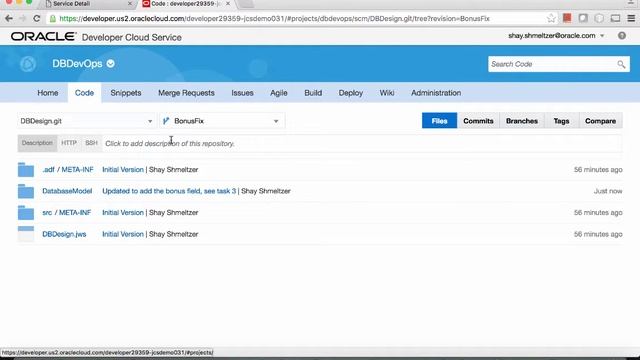Close the Service Detail browser tab
This screenshot has width=640, height=360.
pyautogui.click(x=130, y=4)
